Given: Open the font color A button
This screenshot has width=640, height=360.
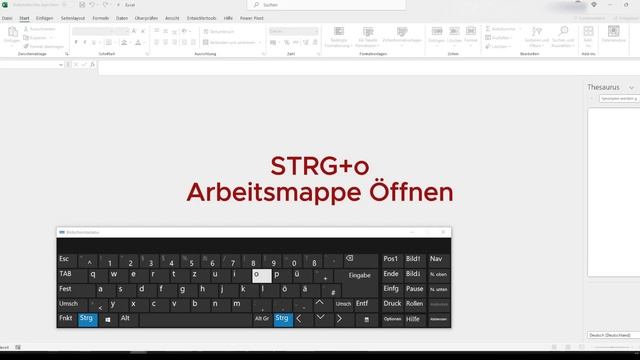Looking at the screenshot, I should (138, 42).
